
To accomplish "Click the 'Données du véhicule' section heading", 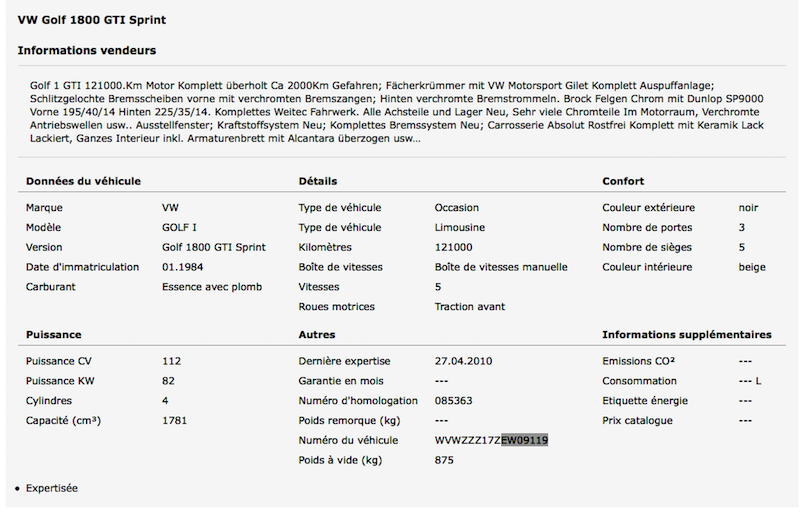I will (x=83, y=181).
